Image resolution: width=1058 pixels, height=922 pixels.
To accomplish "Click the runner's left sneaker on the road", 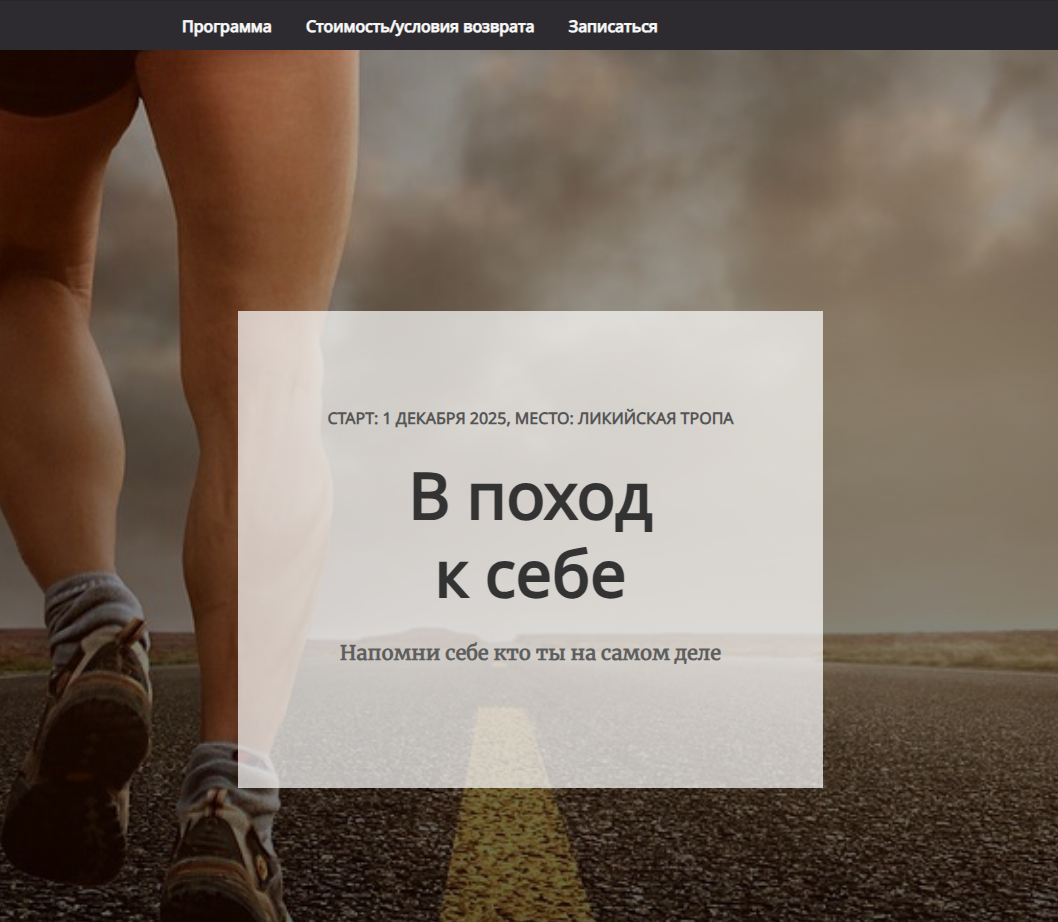I will (90, 720).
